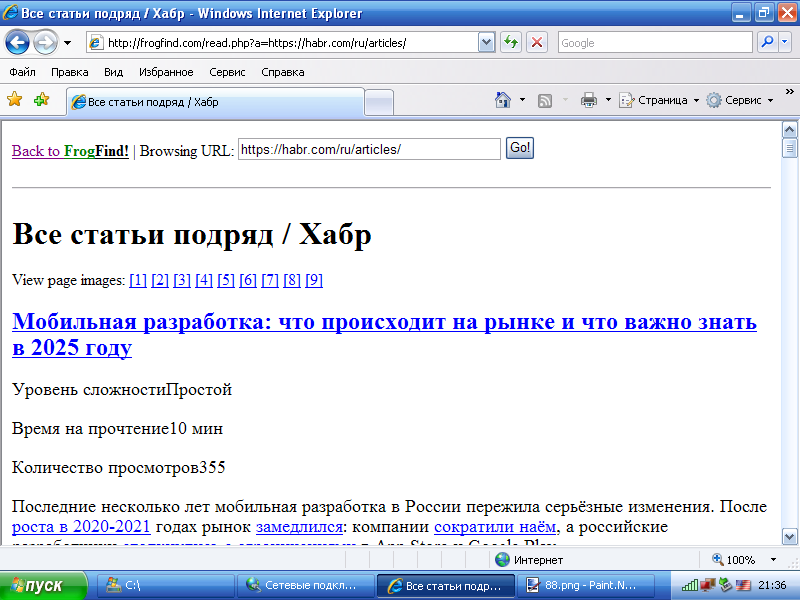This screenshot has width=800, height=600.
Task: Open Favorites Center star icon
Action: 15,99
